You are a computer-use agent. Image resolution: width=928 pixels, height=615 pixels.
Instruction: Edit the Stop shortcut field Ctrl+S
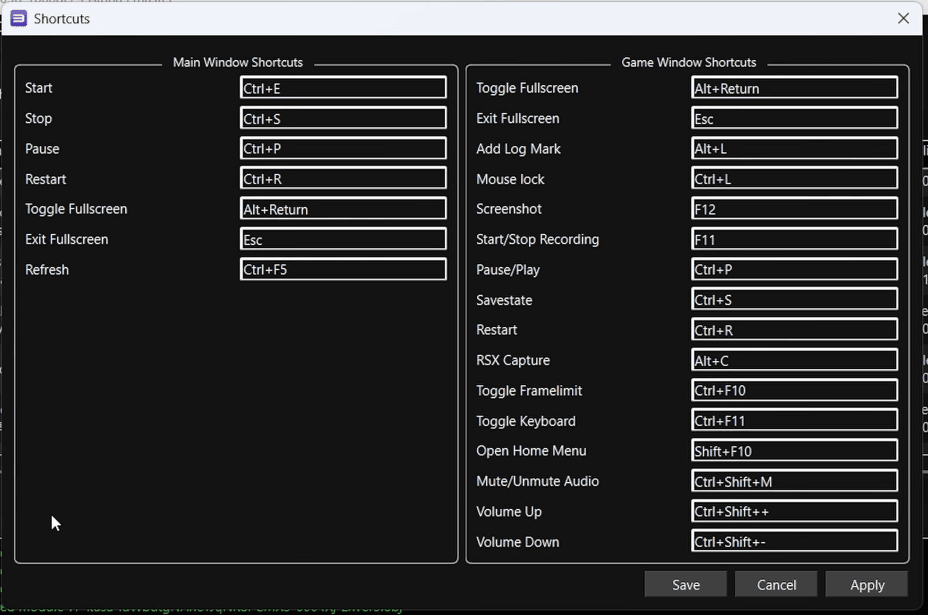point(343,118)
